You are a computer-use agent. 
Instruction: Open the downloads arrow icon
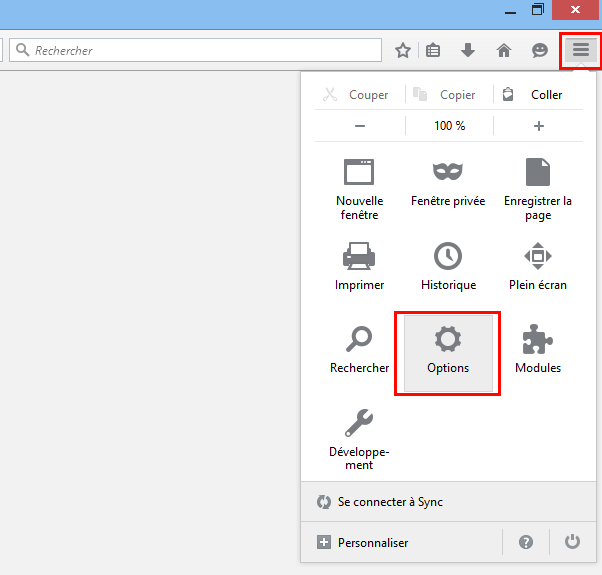coord(468,50)
